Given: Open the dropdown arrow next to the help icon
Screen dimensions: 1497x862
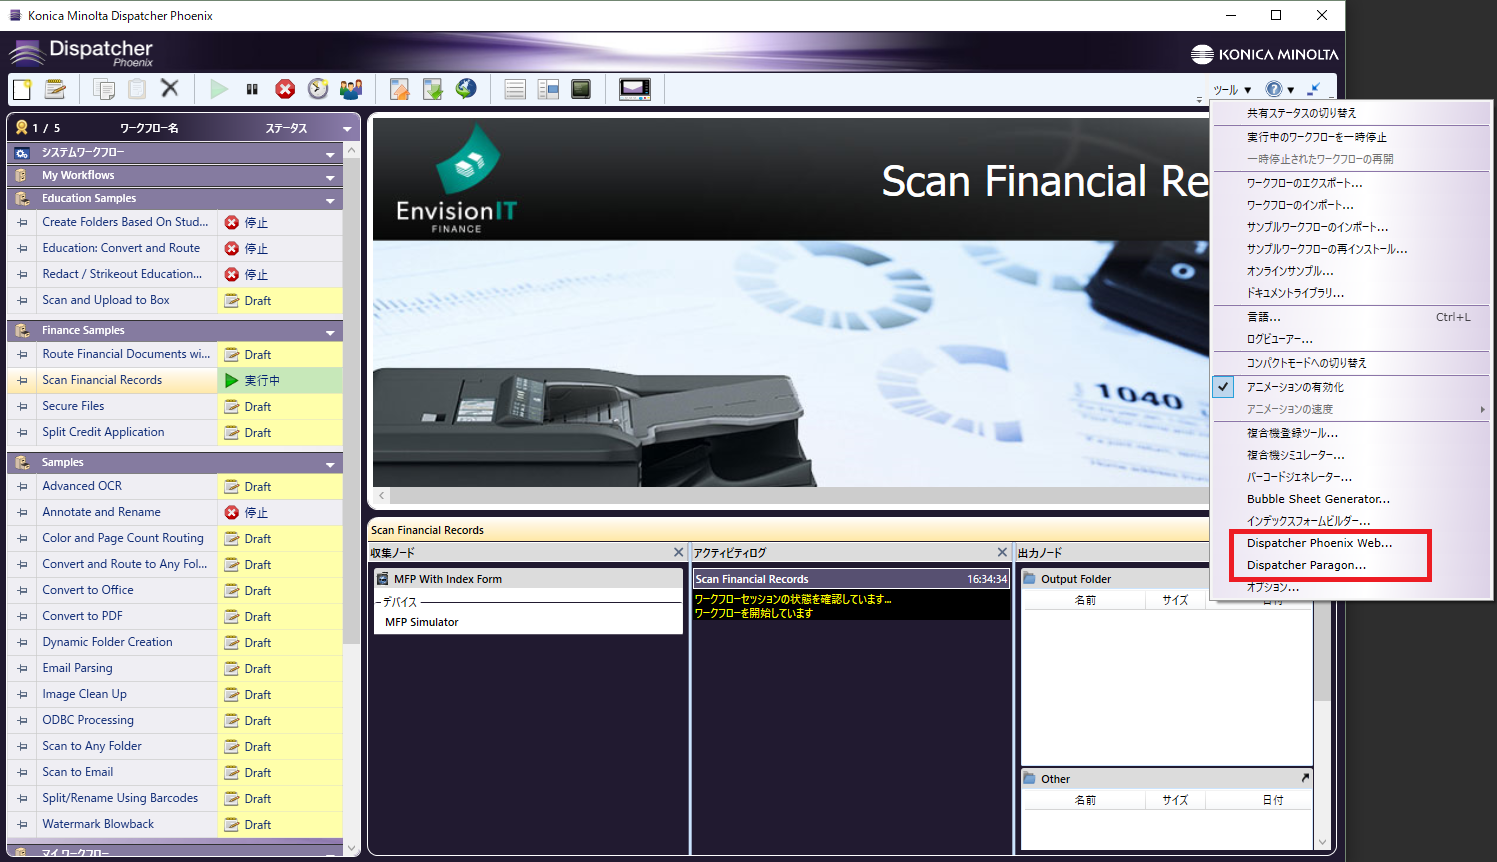Looking at the screenshot, I should 1291,90.
